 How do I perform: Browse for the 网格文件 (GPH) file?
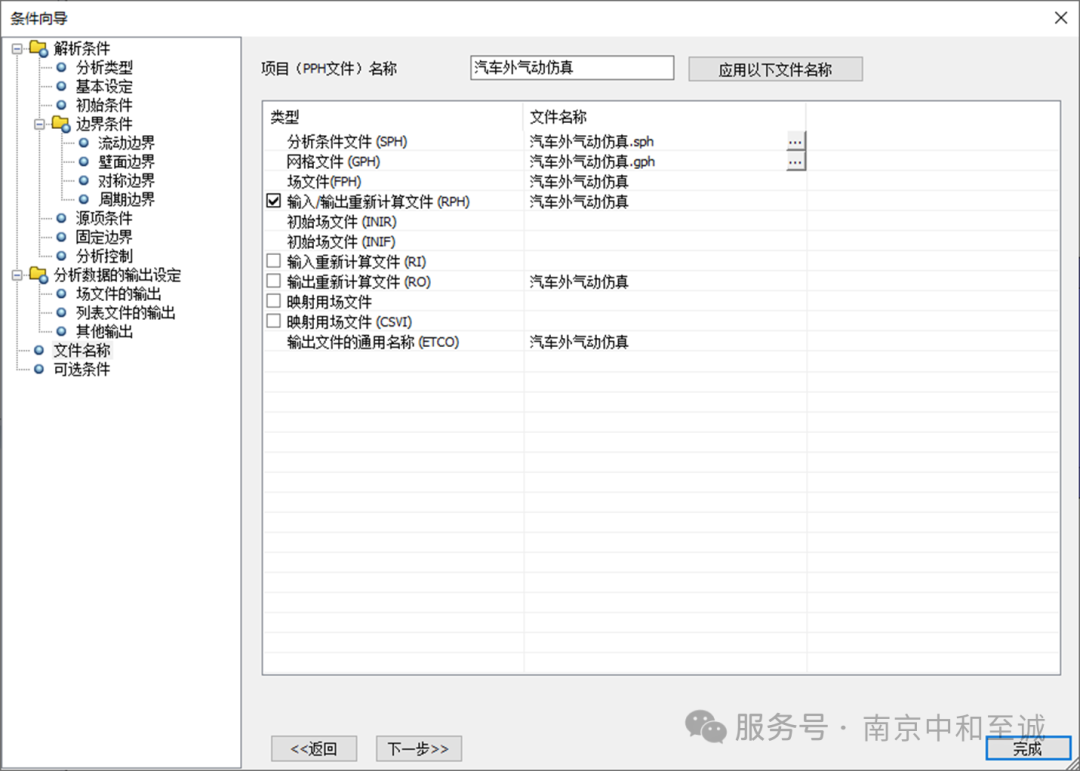click(x=796, y=161)
